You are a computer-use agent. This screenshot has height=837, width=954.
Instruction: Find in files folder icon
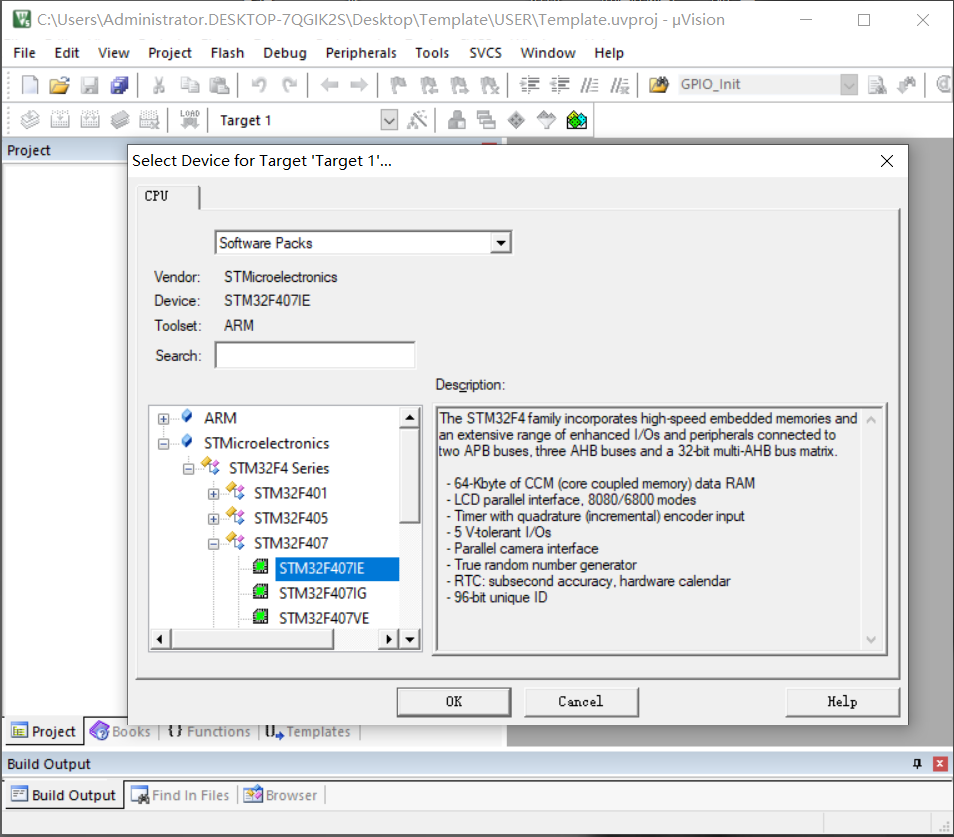click(x=659, y=85)
